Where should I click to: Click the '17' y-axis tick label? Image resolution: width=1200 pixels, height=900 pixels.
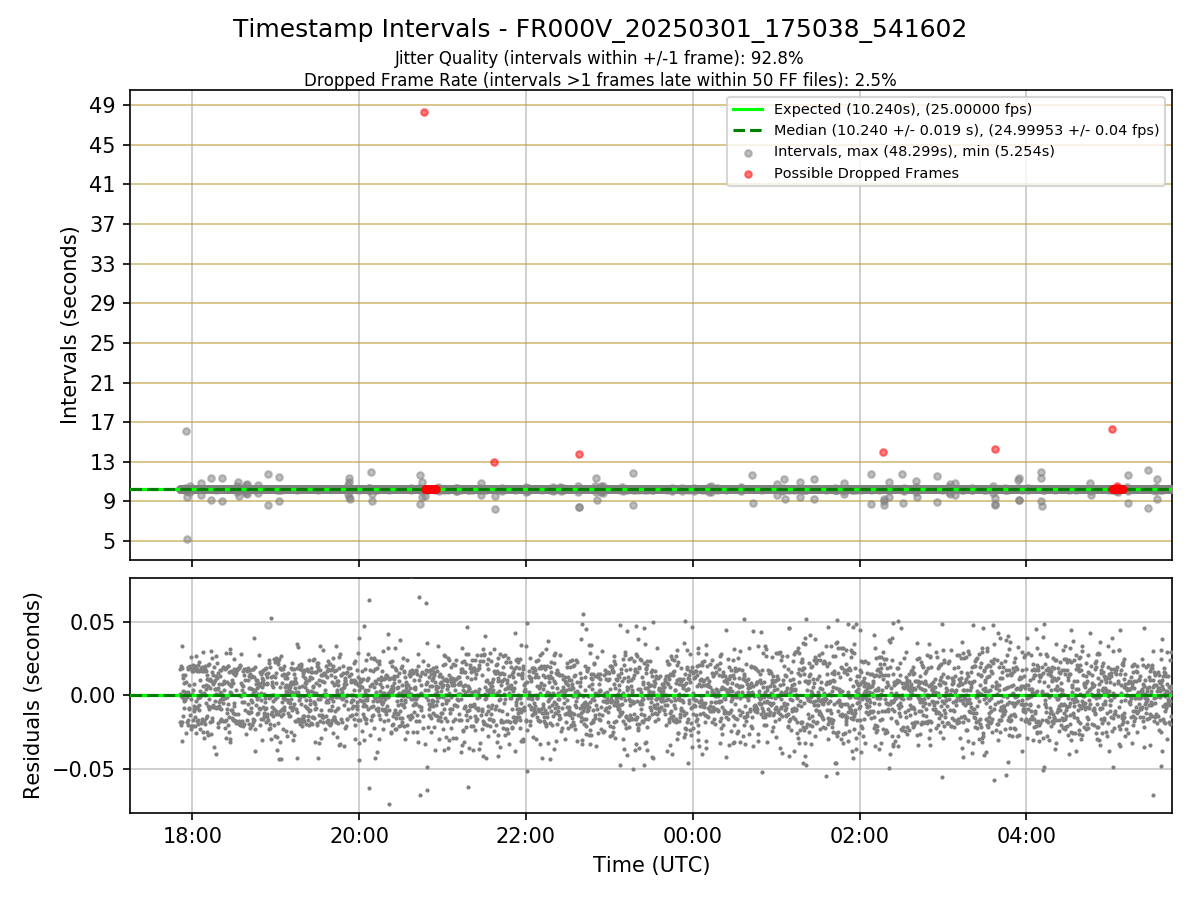(105, 422)
